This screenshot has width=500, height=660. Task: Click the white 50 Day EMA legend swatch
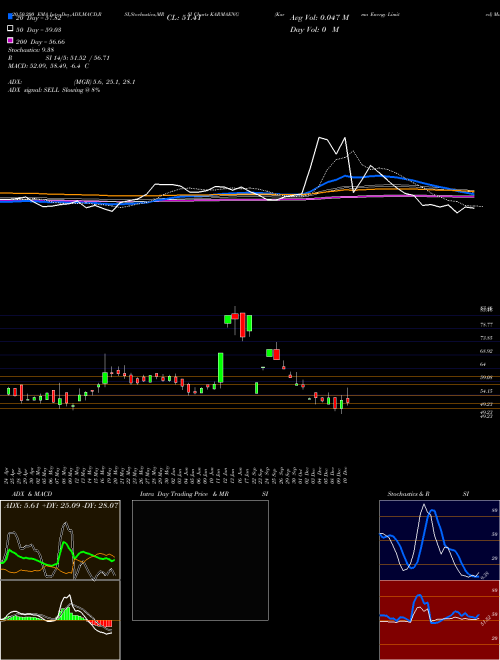[11, 28]
